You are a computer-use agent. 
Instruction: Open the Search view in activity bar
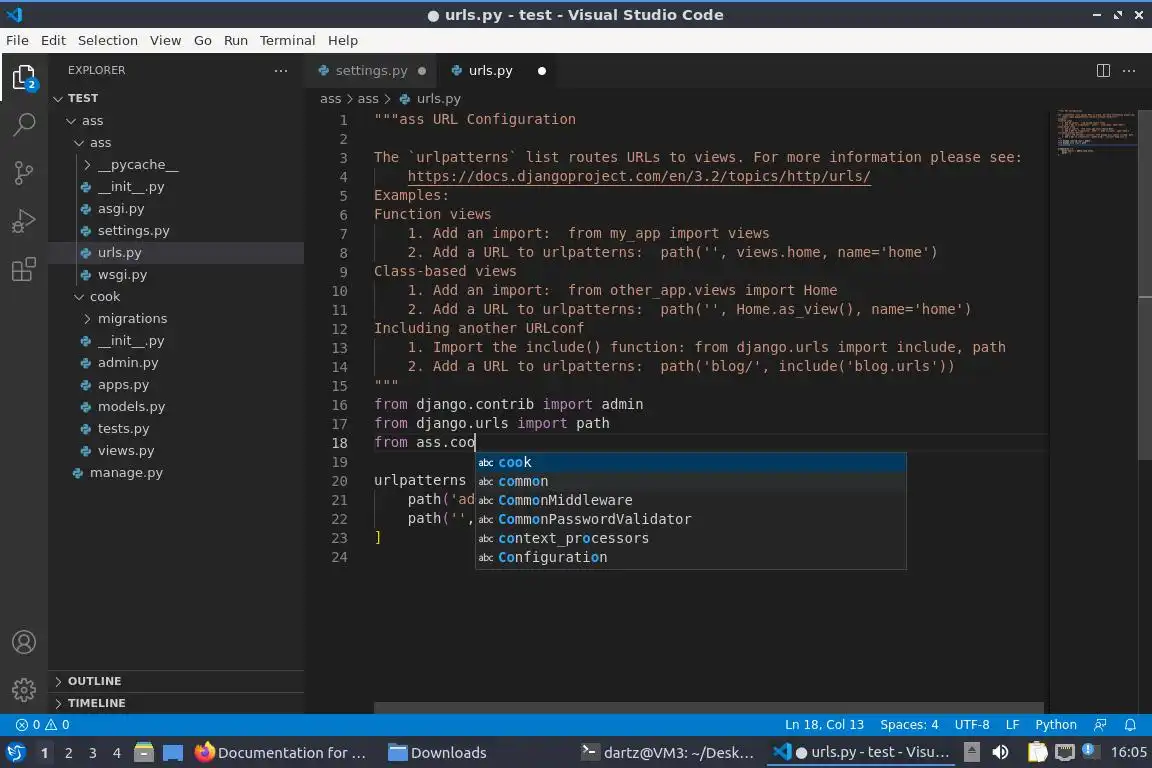[24, 124]
